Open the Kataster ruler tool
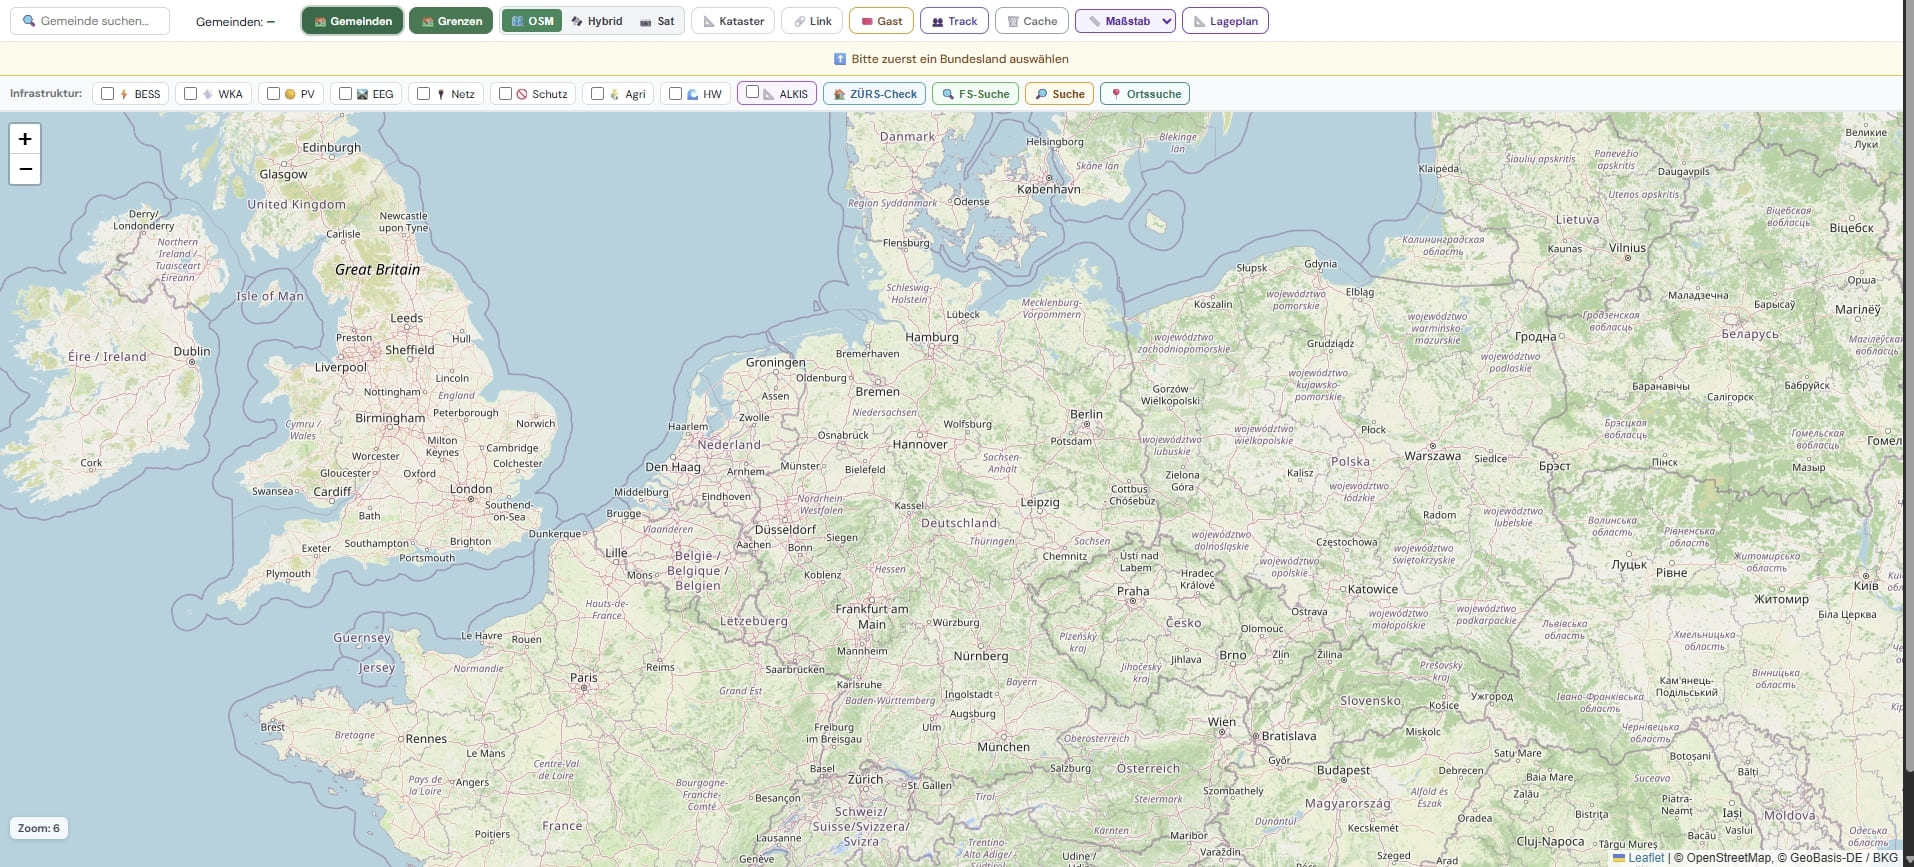 click(733, 21)
